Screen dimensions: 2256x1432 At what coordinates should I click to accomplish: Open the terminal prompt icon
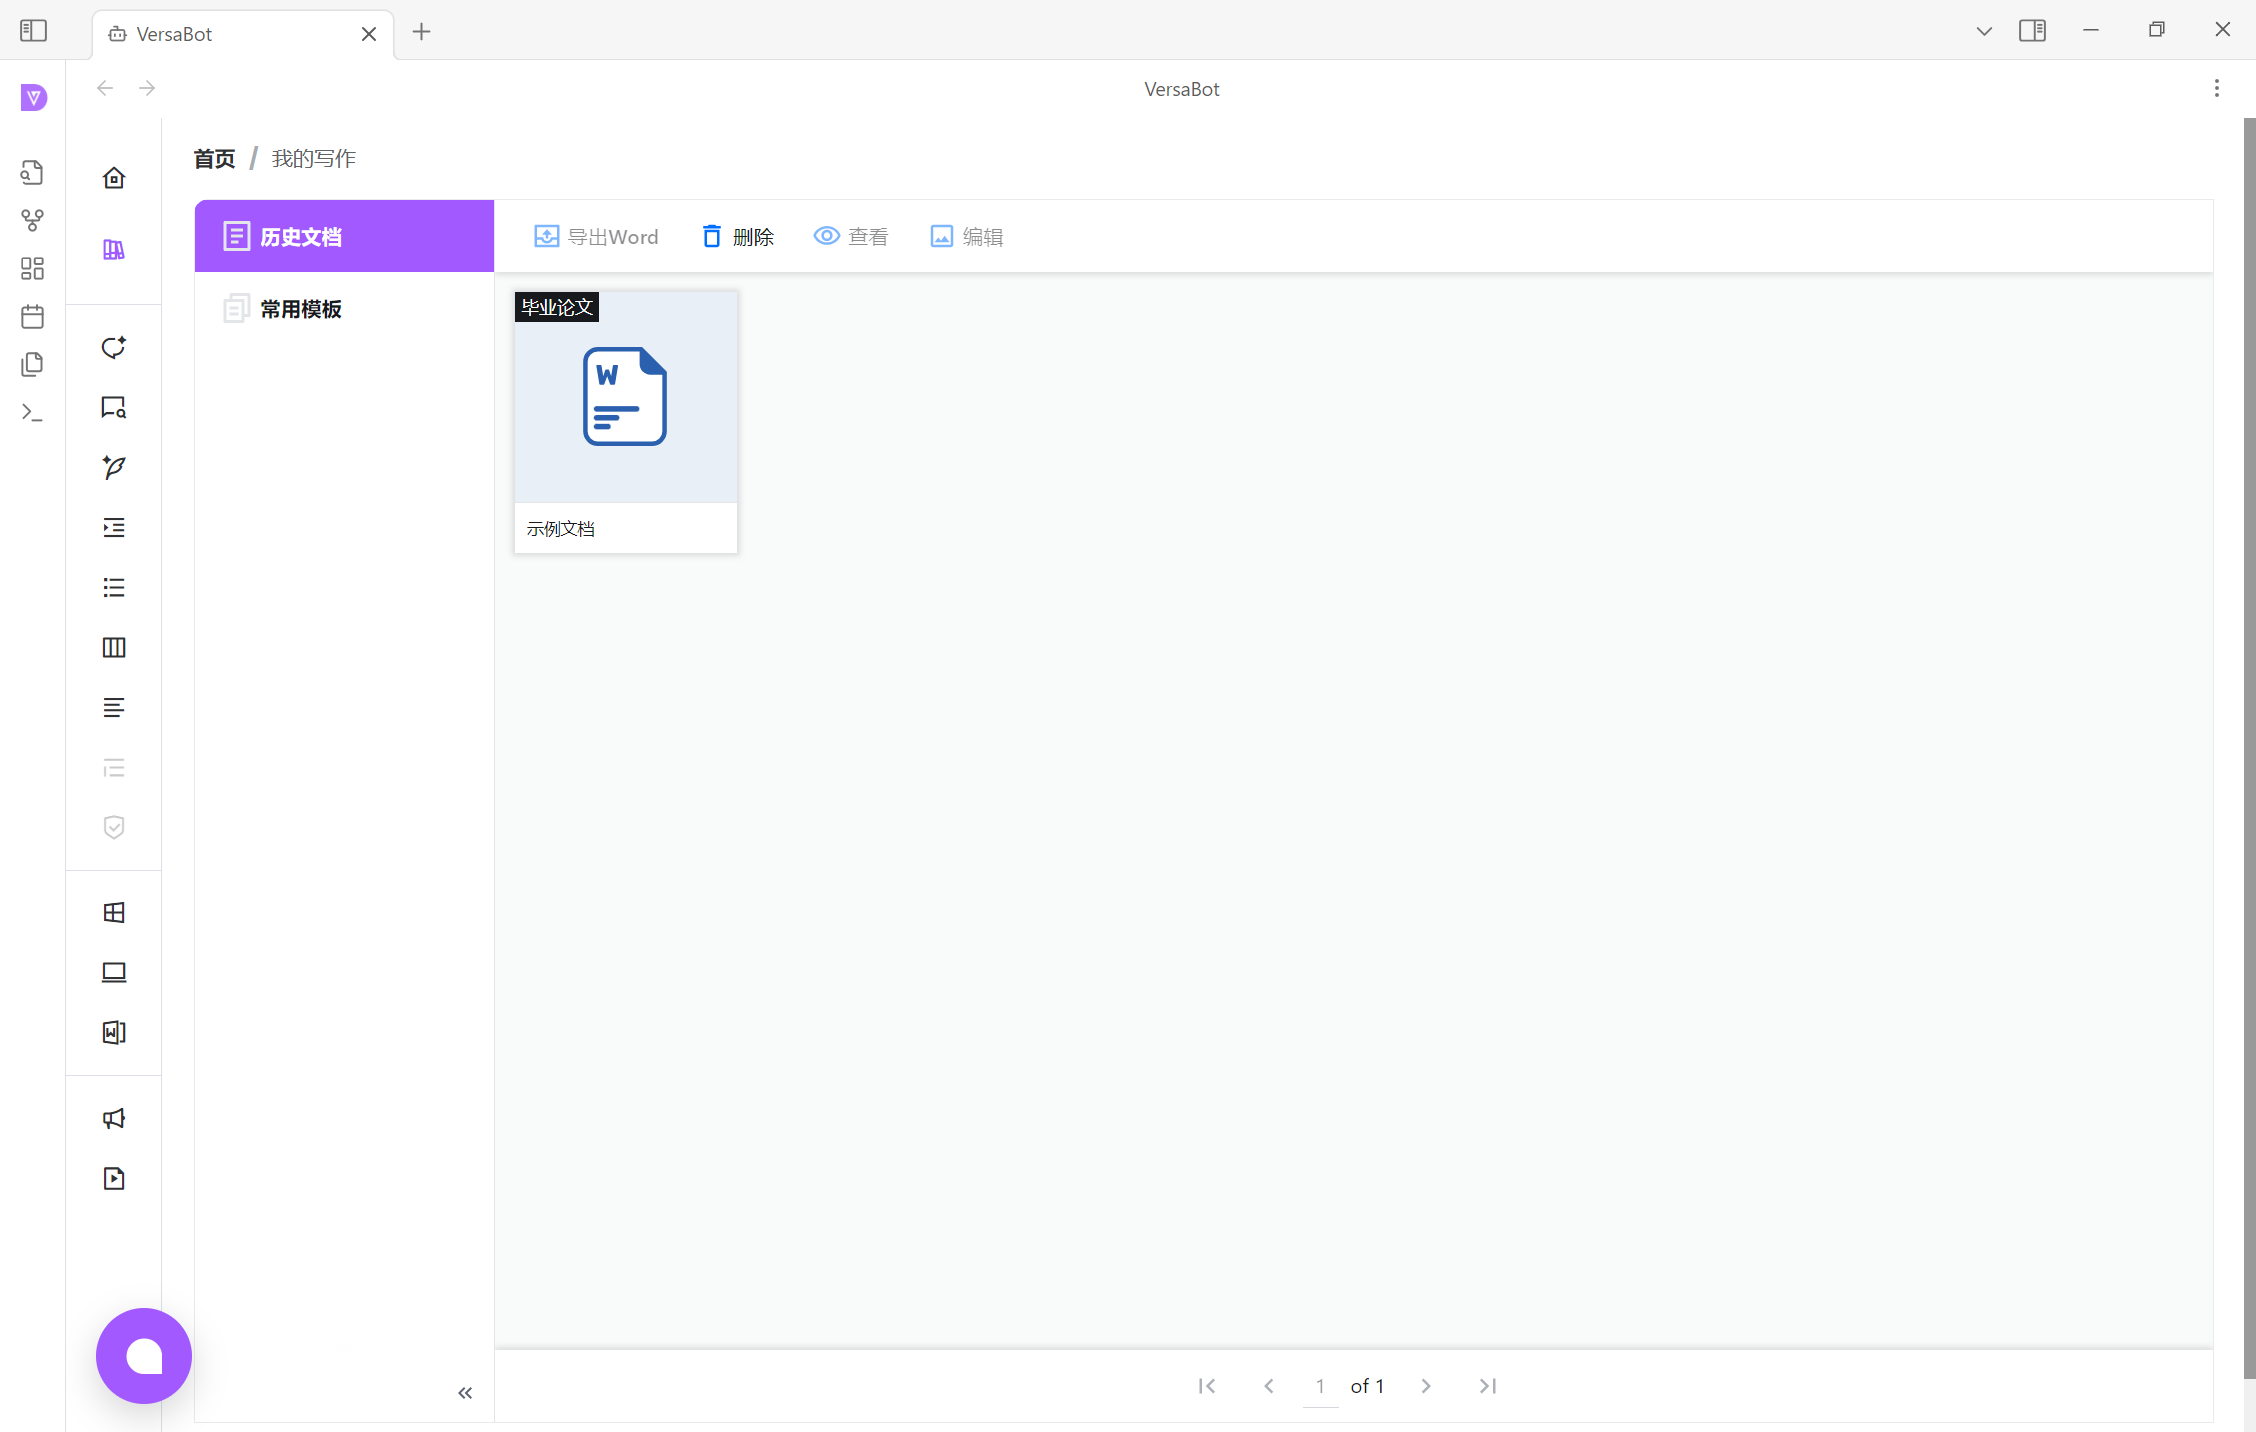(x=32, y=412)
